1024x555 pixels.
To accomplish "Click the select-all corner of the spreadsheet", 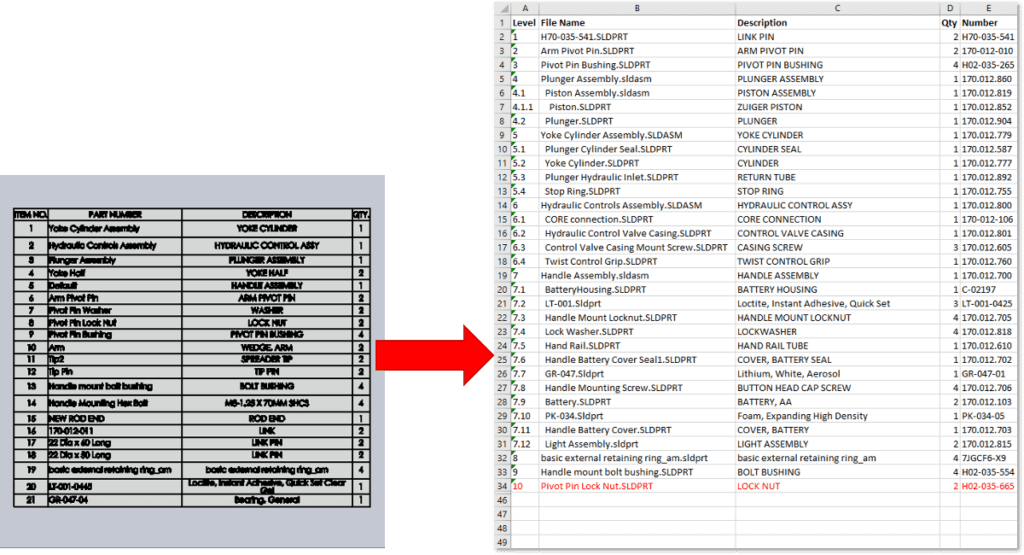I will 504,8.
